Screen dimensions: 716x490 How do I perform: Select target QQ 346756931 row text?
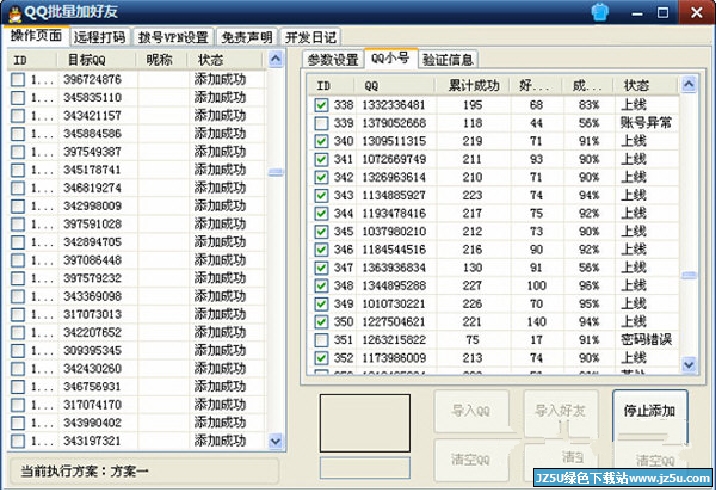(x=92, y=387)
